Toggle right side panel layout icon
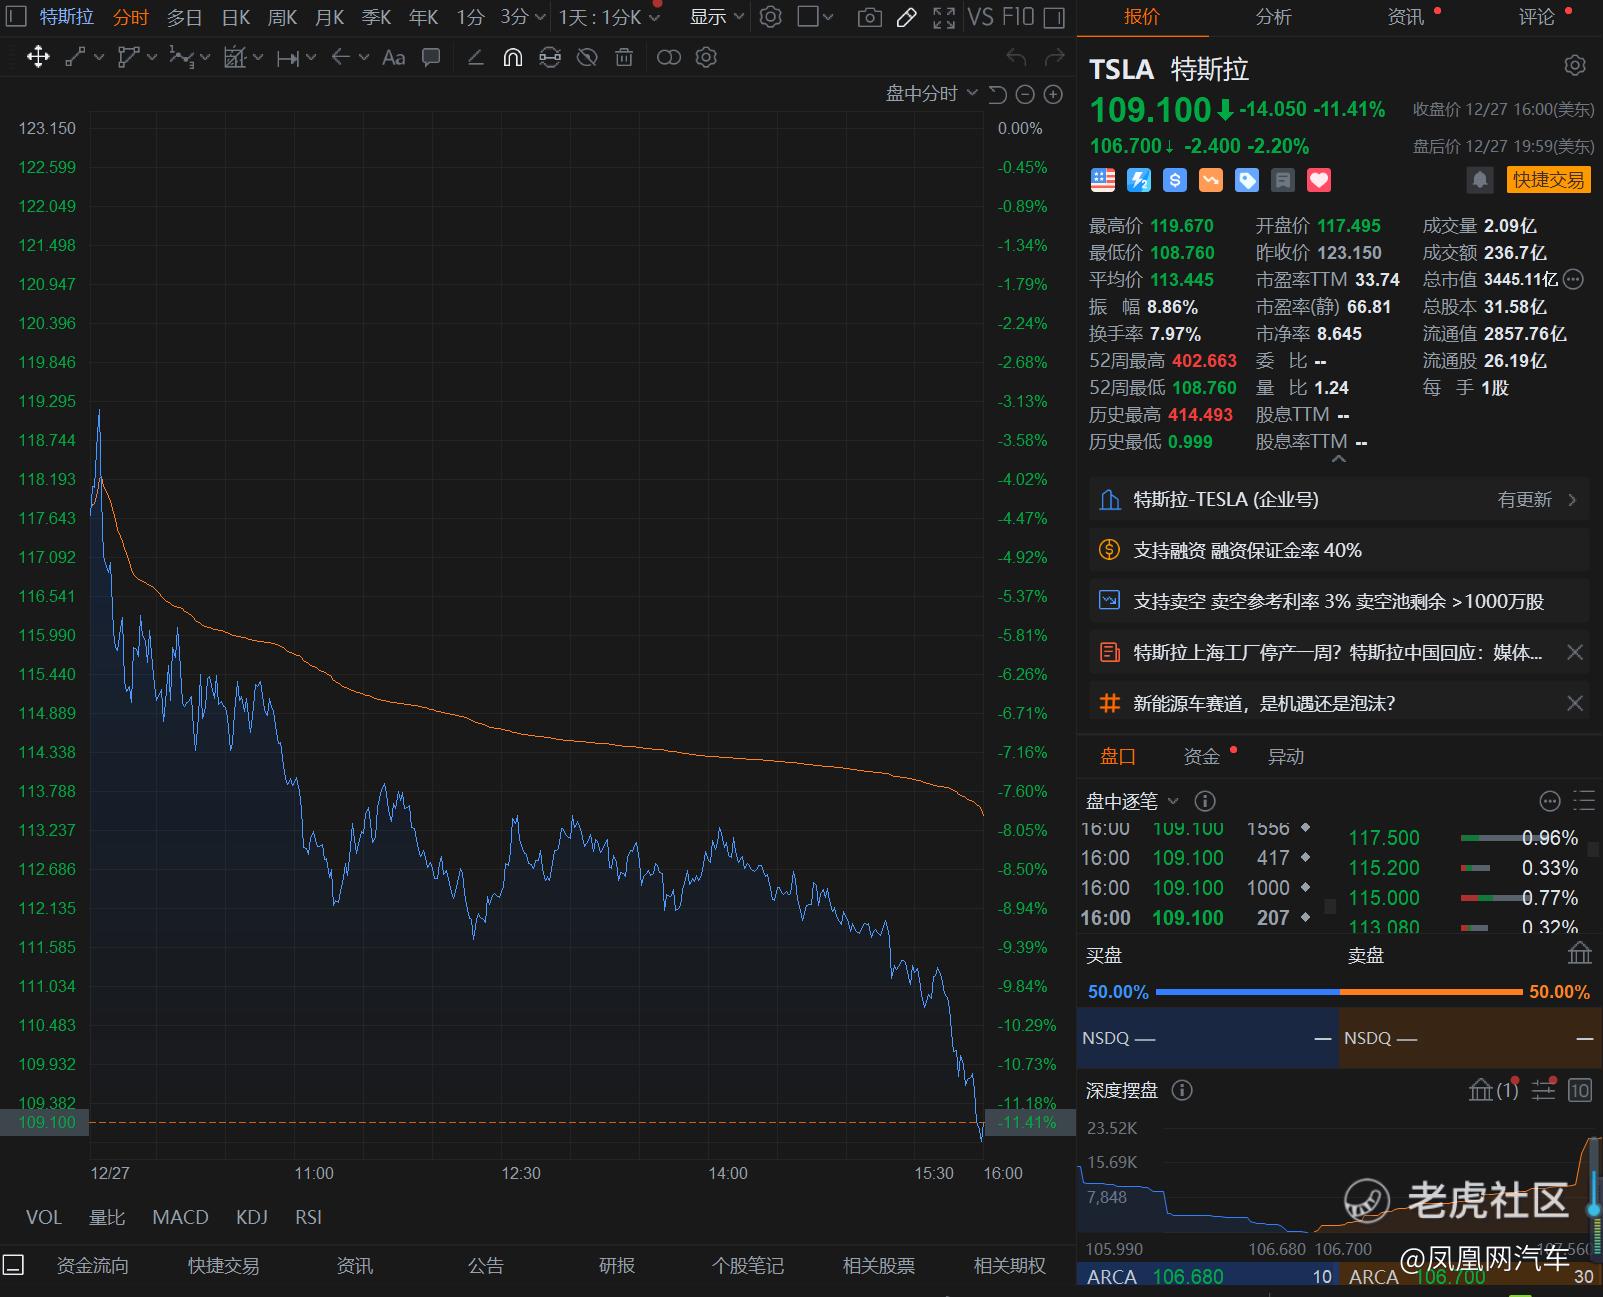This screenshot has height=1297, width=1603. click(x=1053, y=17)
